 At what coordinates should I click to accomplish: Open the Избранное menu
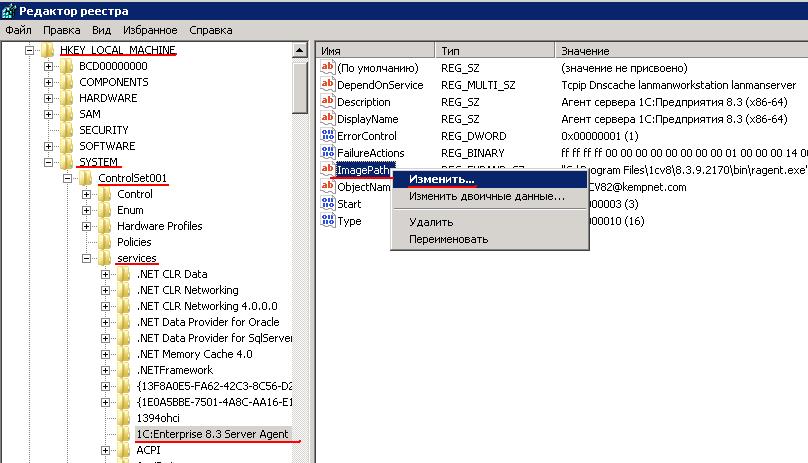[x=150, y=30]
